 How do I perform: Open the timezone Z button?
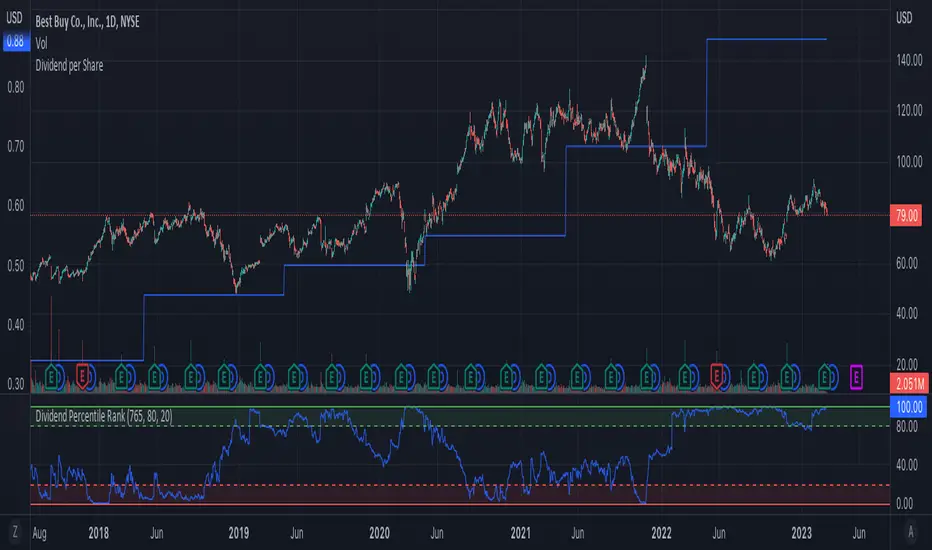pos(15,532)
